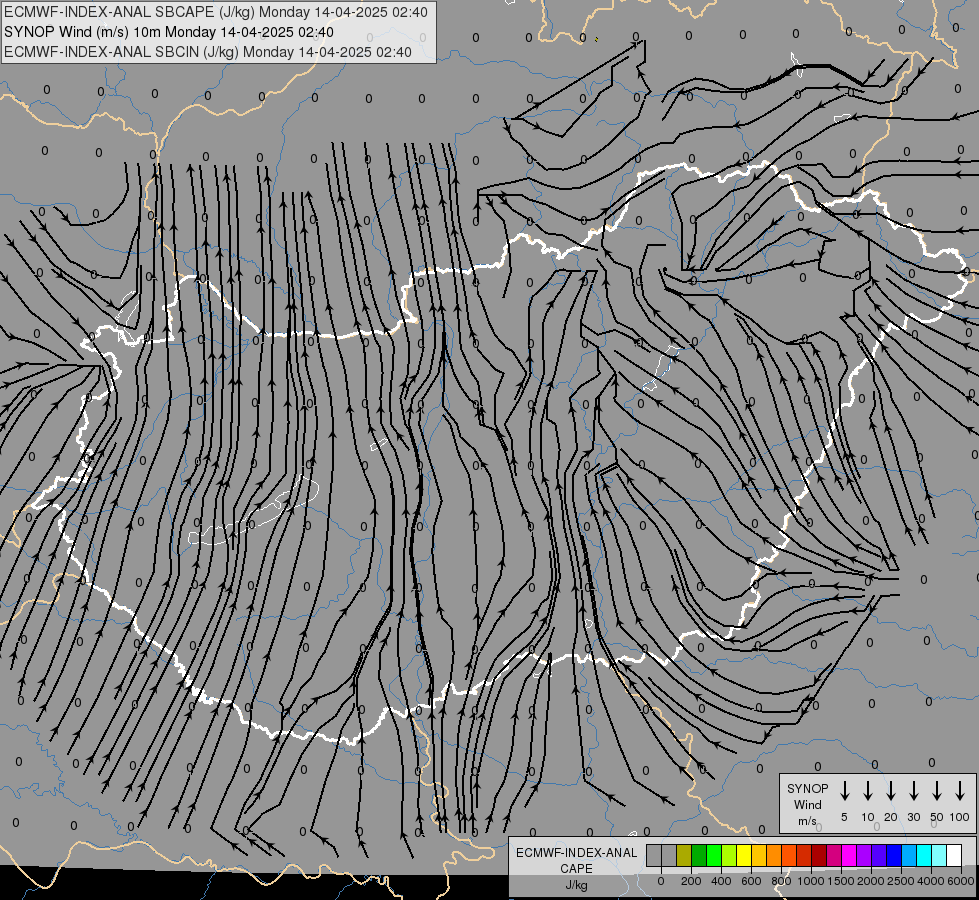979x900 pixels.
Task: Click the 400 tick label on CAPE scale
Action: pyautogui.click(x=721, y=881)
